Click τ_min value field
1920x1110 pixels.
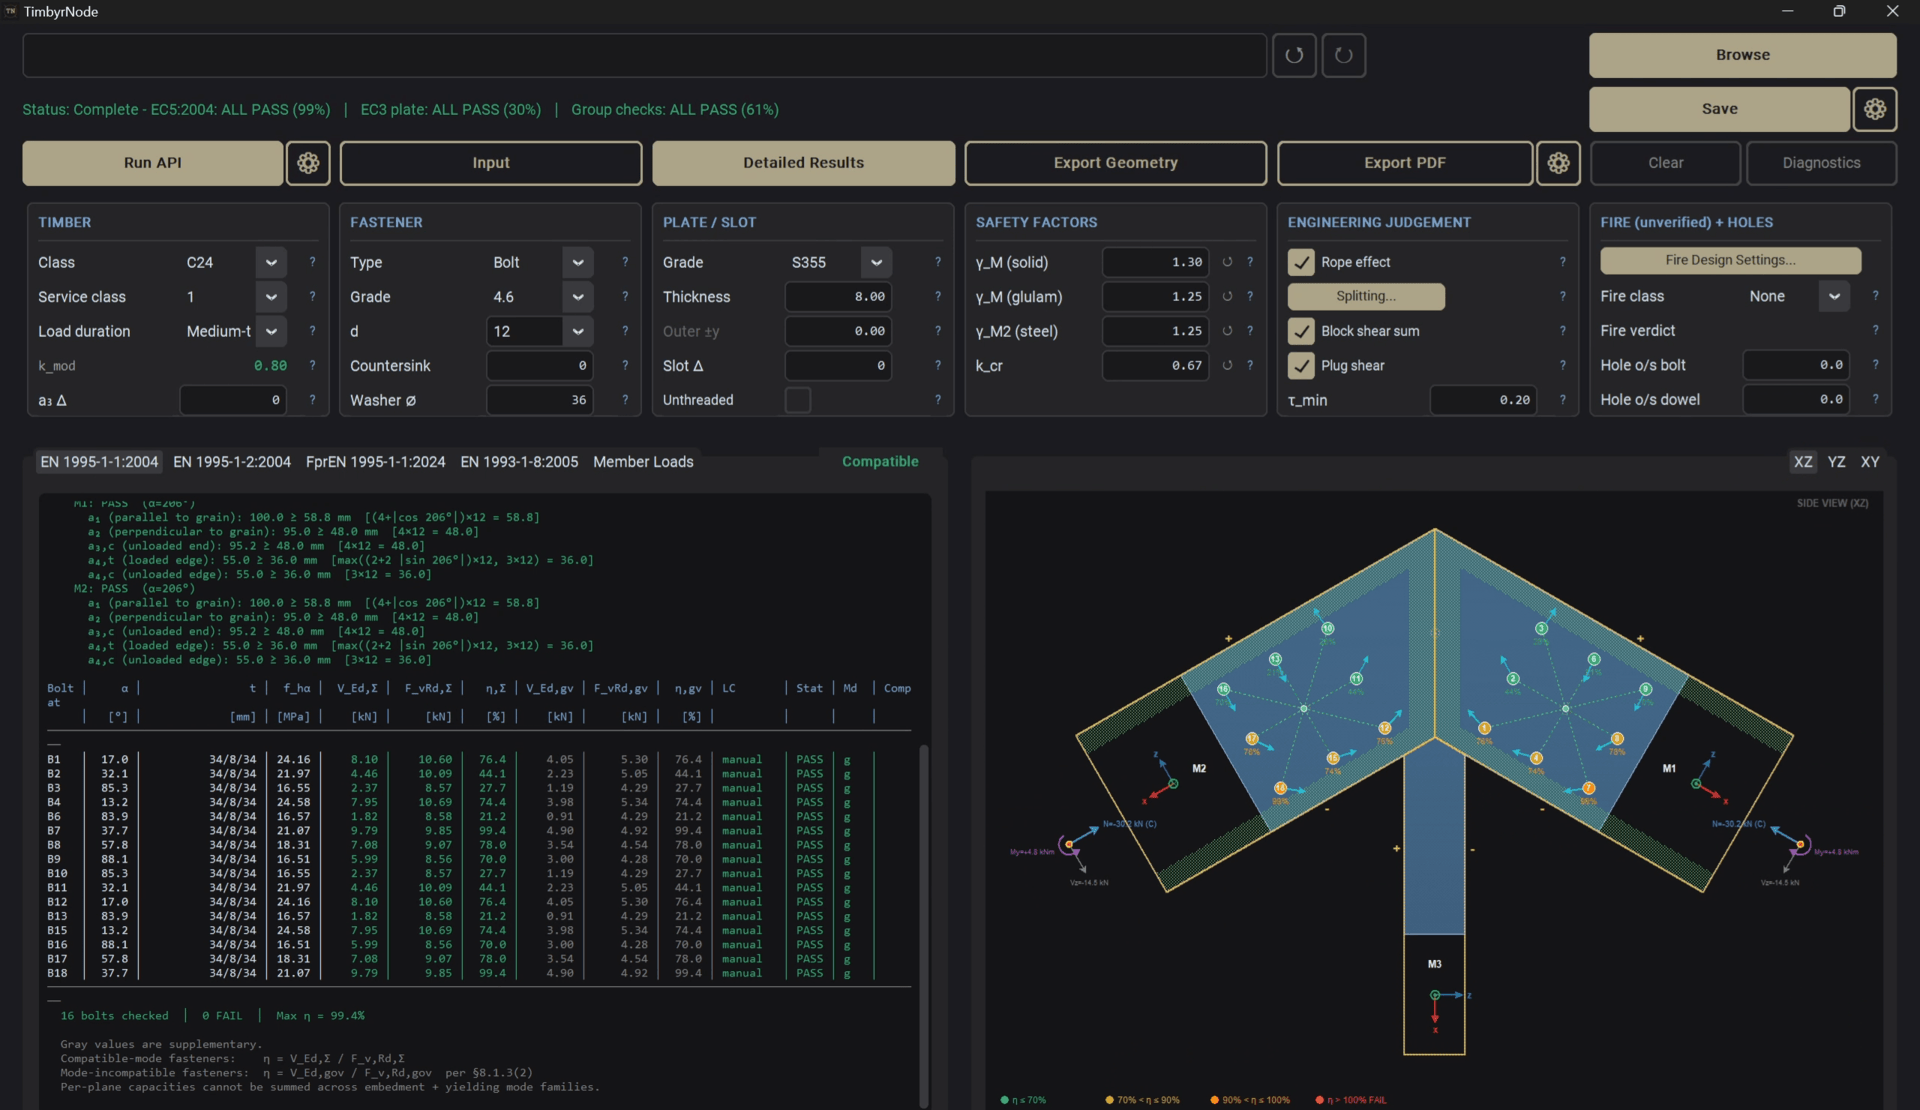[1483, 400]
